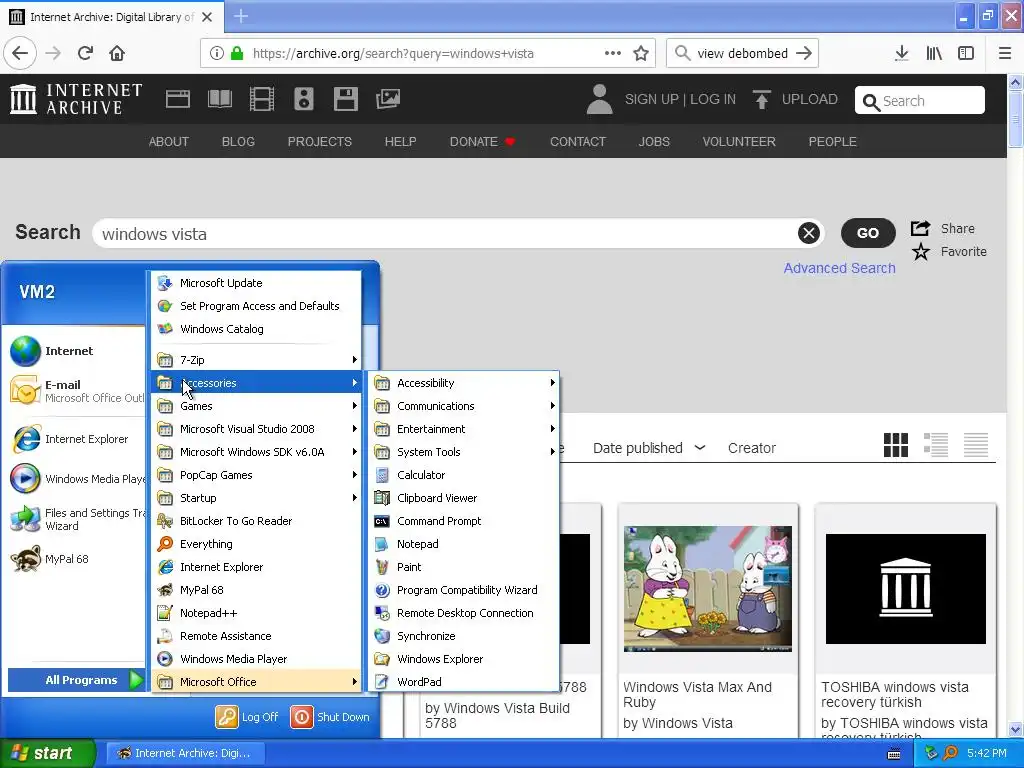This screenshot has width=1024, height=768.
Task: Open Calculator from Accessories submenu
Action: (463, 475)
